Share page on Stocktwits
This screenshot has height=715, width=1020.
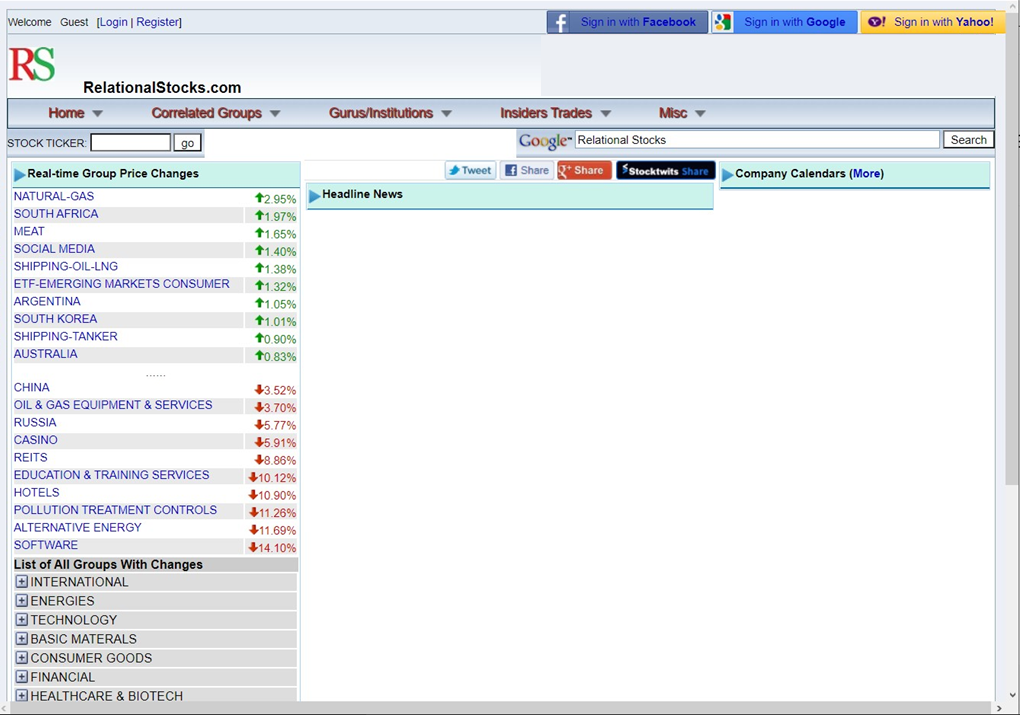tap(665, 170)
